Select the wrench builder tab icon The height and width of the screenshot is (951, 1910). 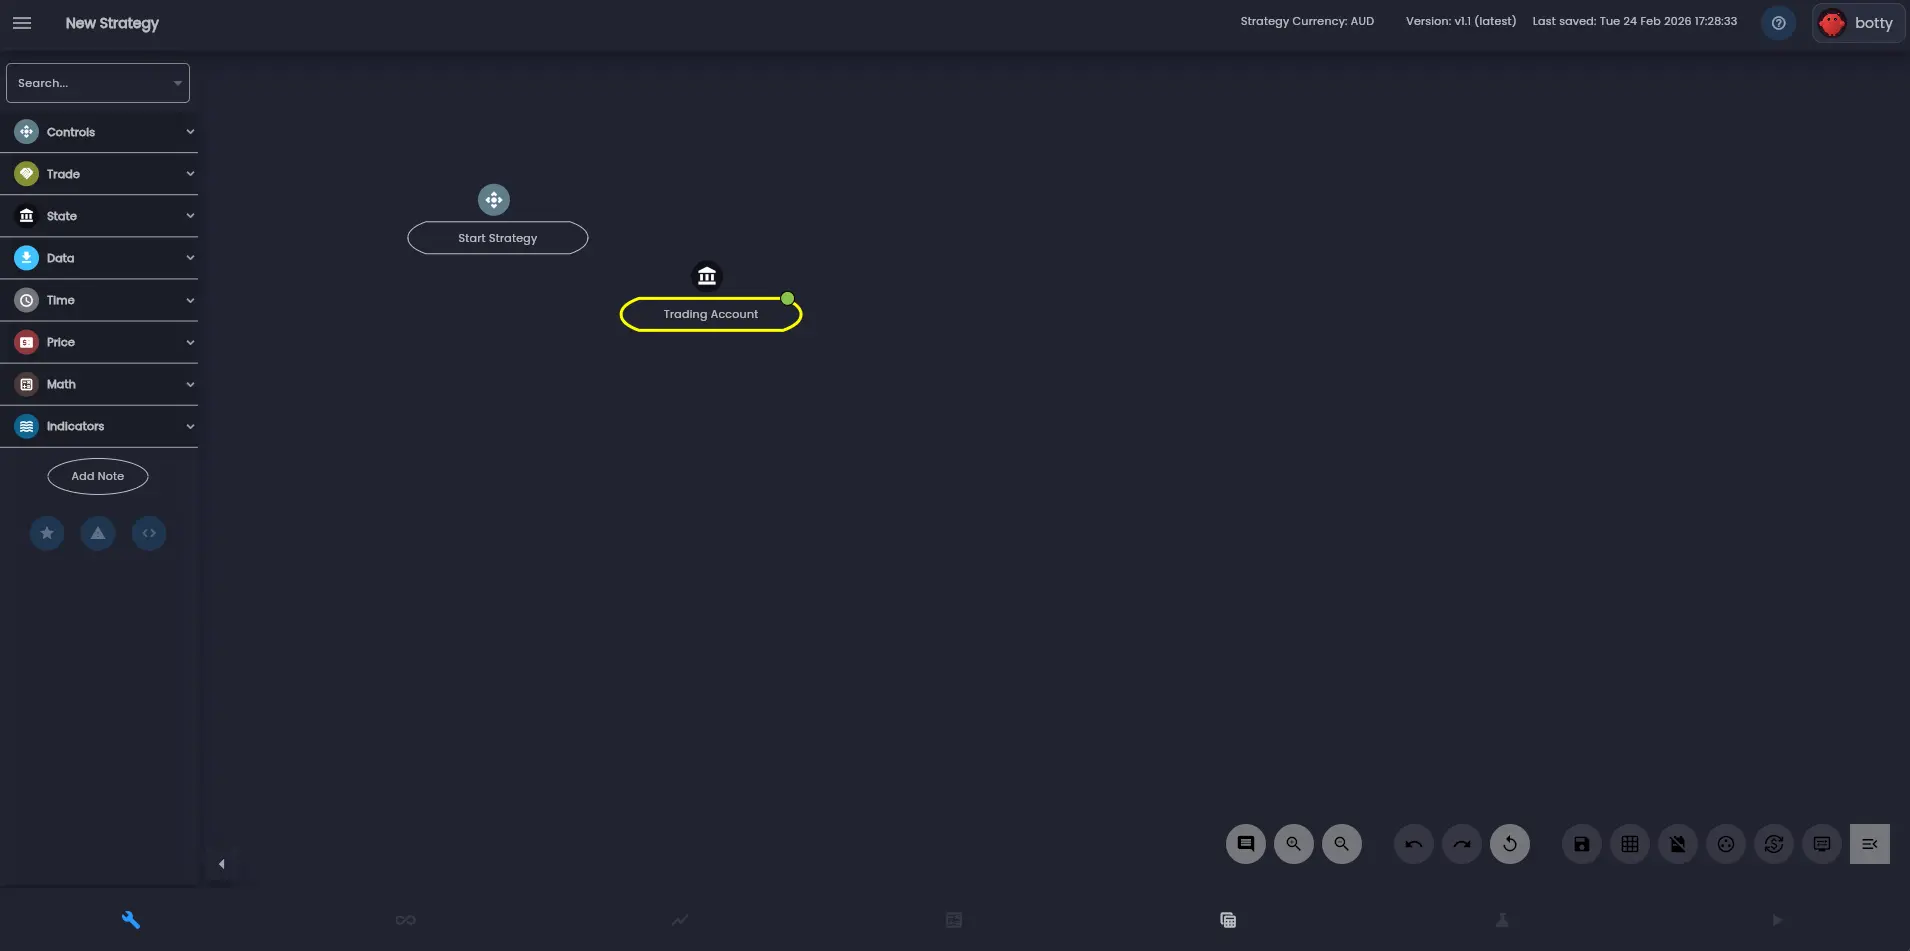(x=130, y=920)
